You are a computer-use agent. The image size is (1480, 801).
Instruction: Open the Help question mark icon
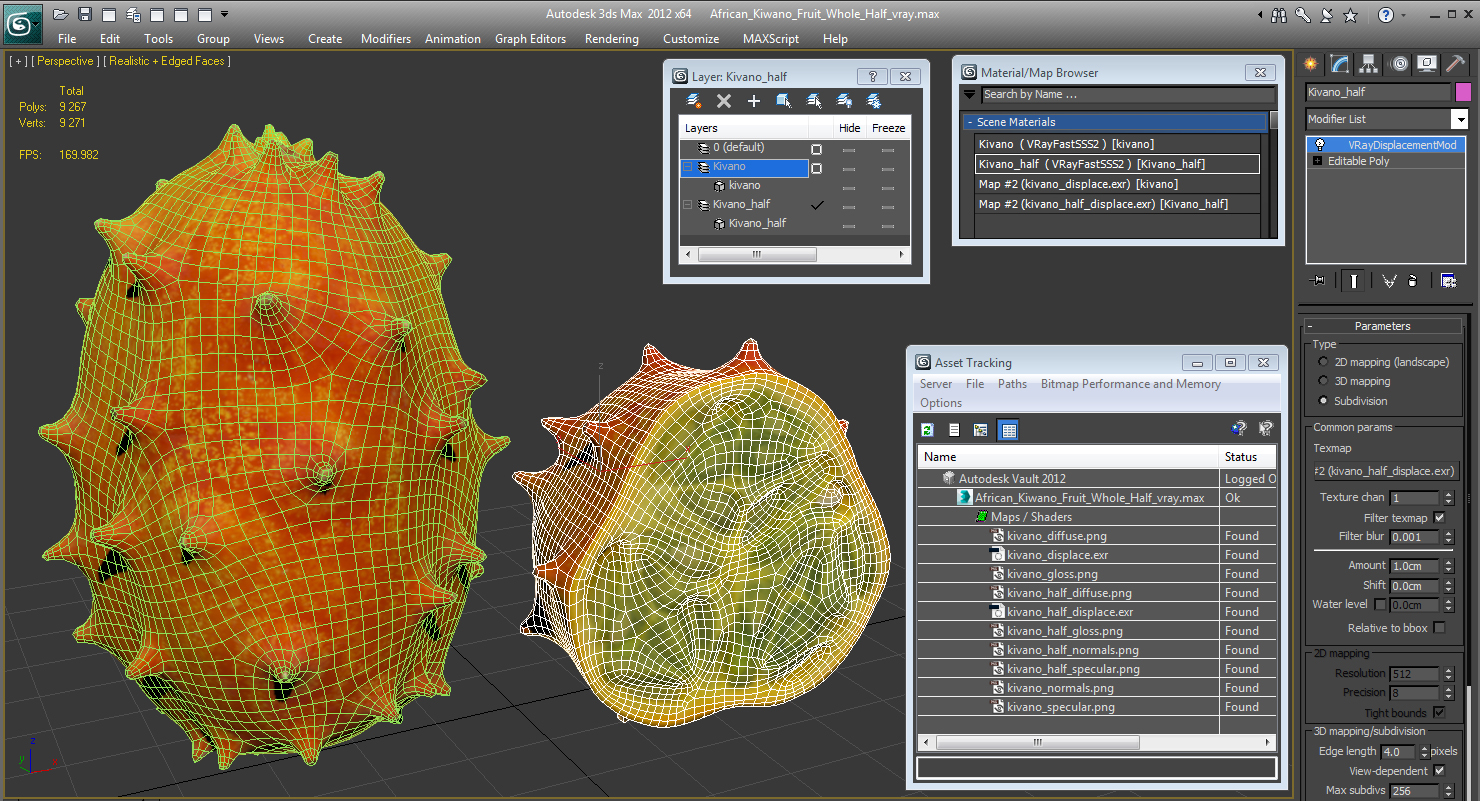(1385, 15)
